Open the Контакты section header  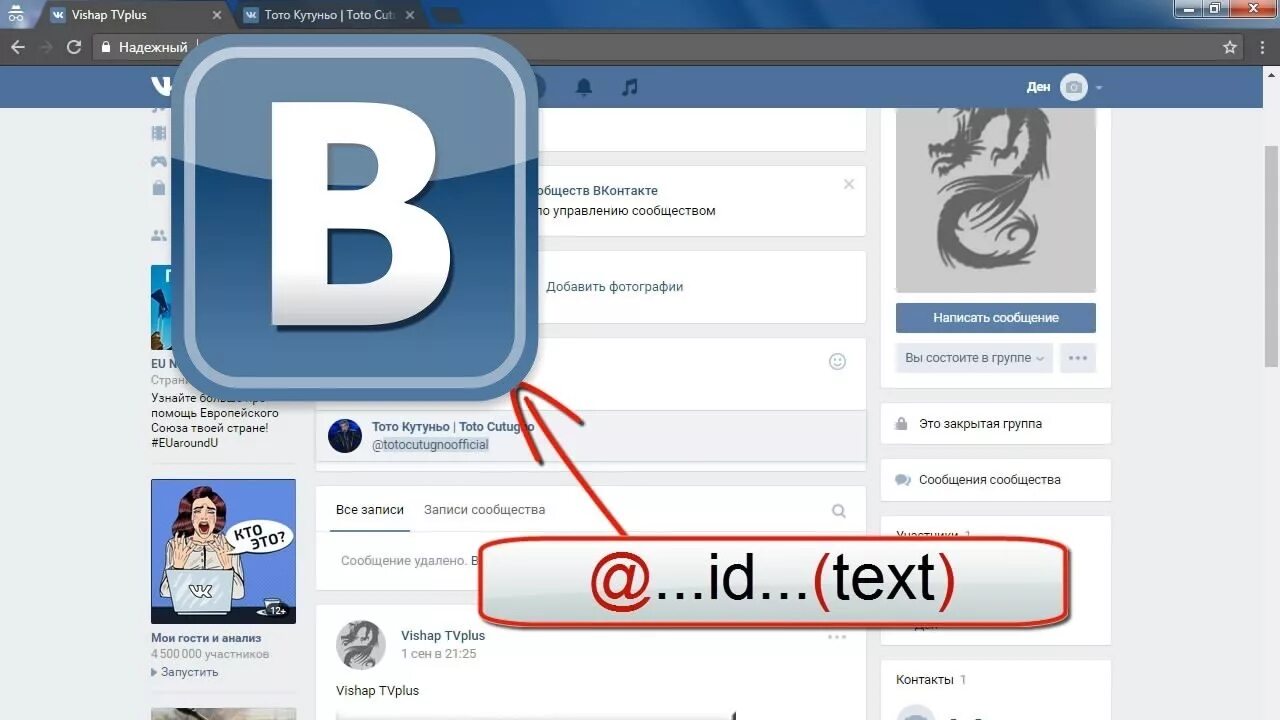point(925,680)
